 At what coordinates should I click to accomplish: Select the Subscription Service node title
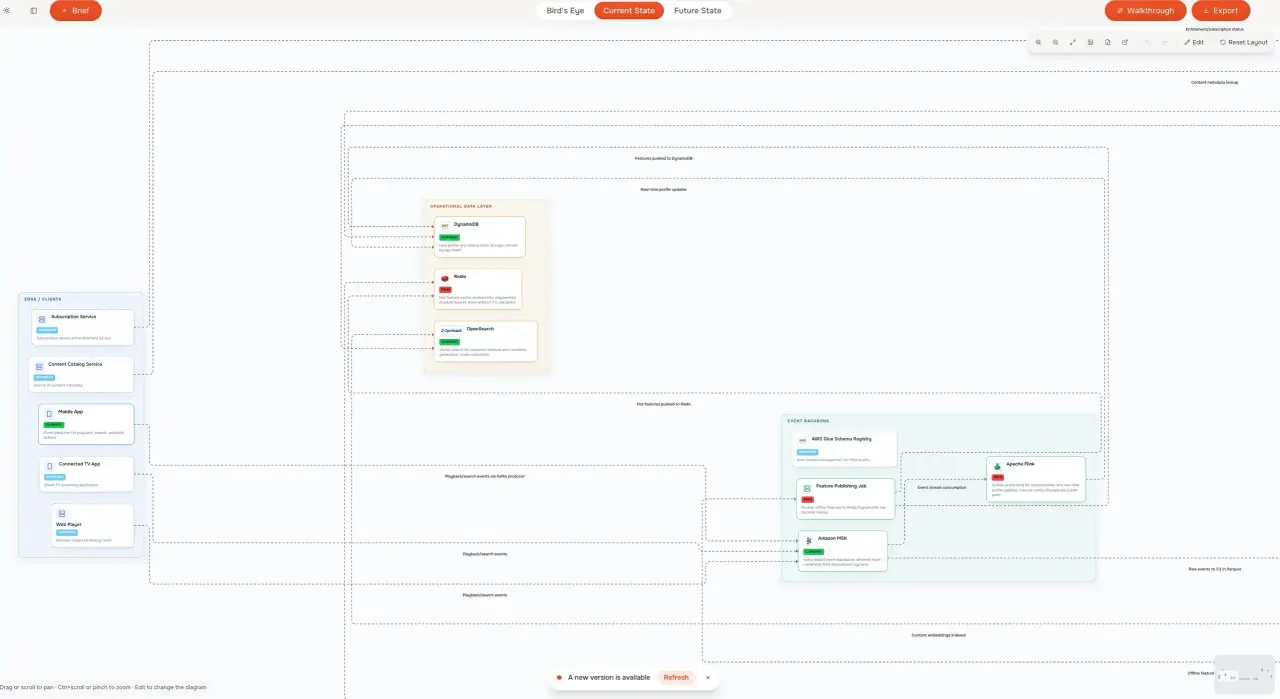pos(74,317)
